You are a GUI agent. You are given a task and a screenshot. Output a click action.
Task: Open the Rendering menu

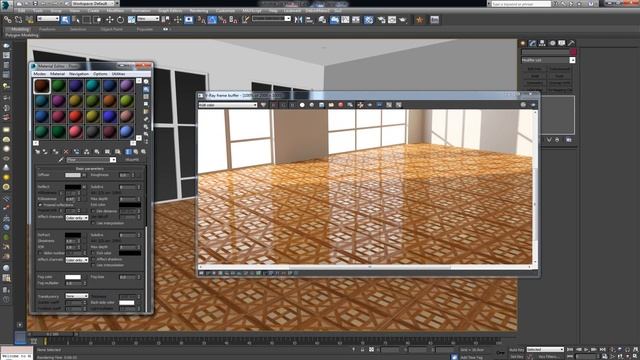[199, 11]
